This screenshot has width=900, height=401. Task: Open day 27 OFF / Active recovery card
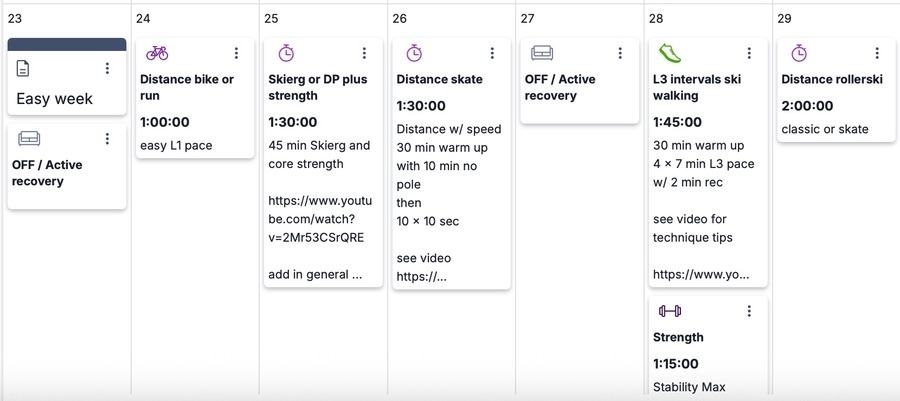click(x=580, y=80)
